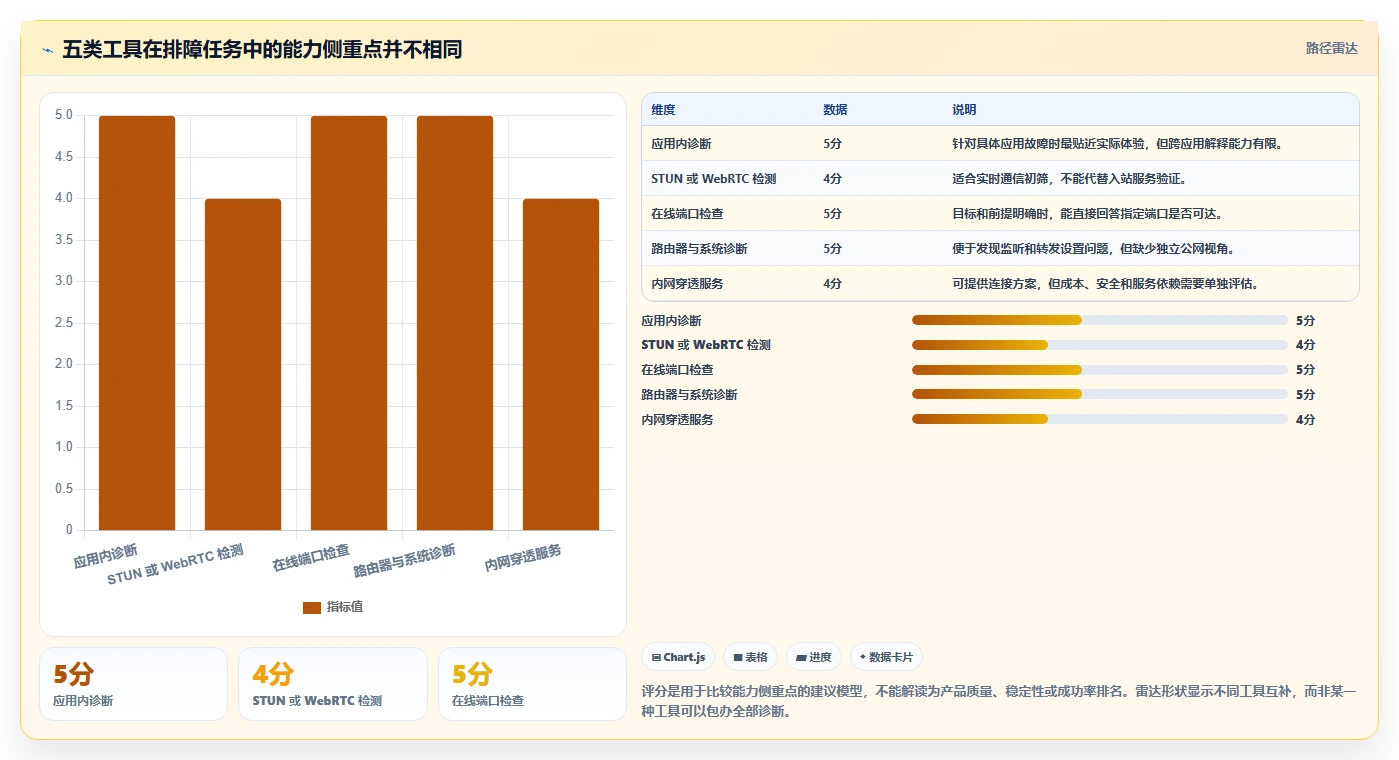Click the 内网穿透服务 chart bar
The image size is (1399, 760).
point(561,364)
